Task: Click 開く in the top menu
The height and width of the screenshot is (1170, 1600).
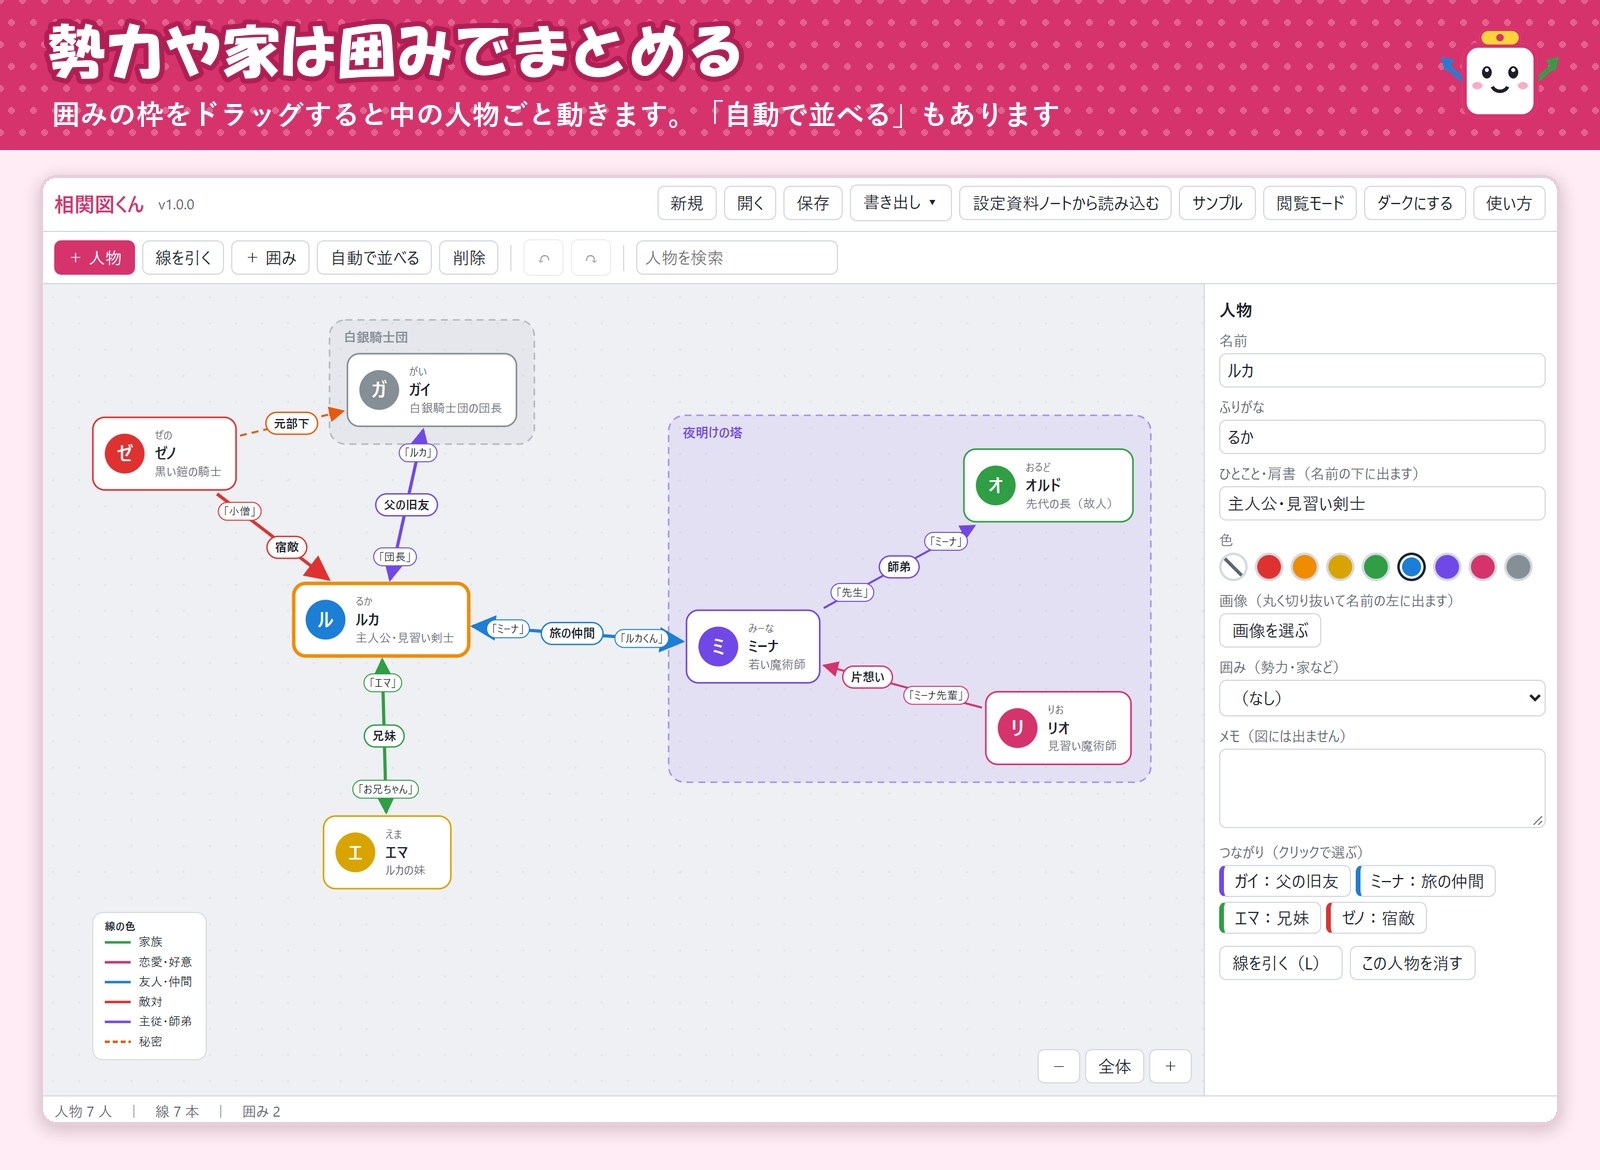Action: point(750,203)
